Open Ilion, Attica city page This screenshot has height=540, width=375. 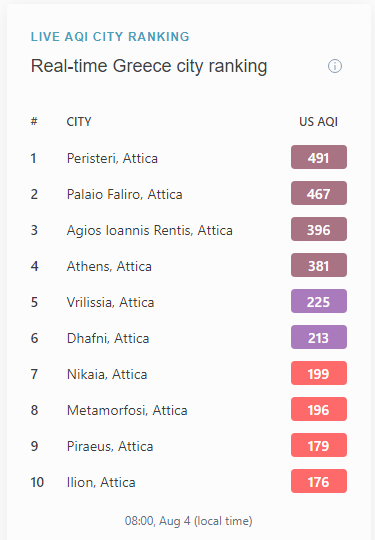click(x=101, y=482)
